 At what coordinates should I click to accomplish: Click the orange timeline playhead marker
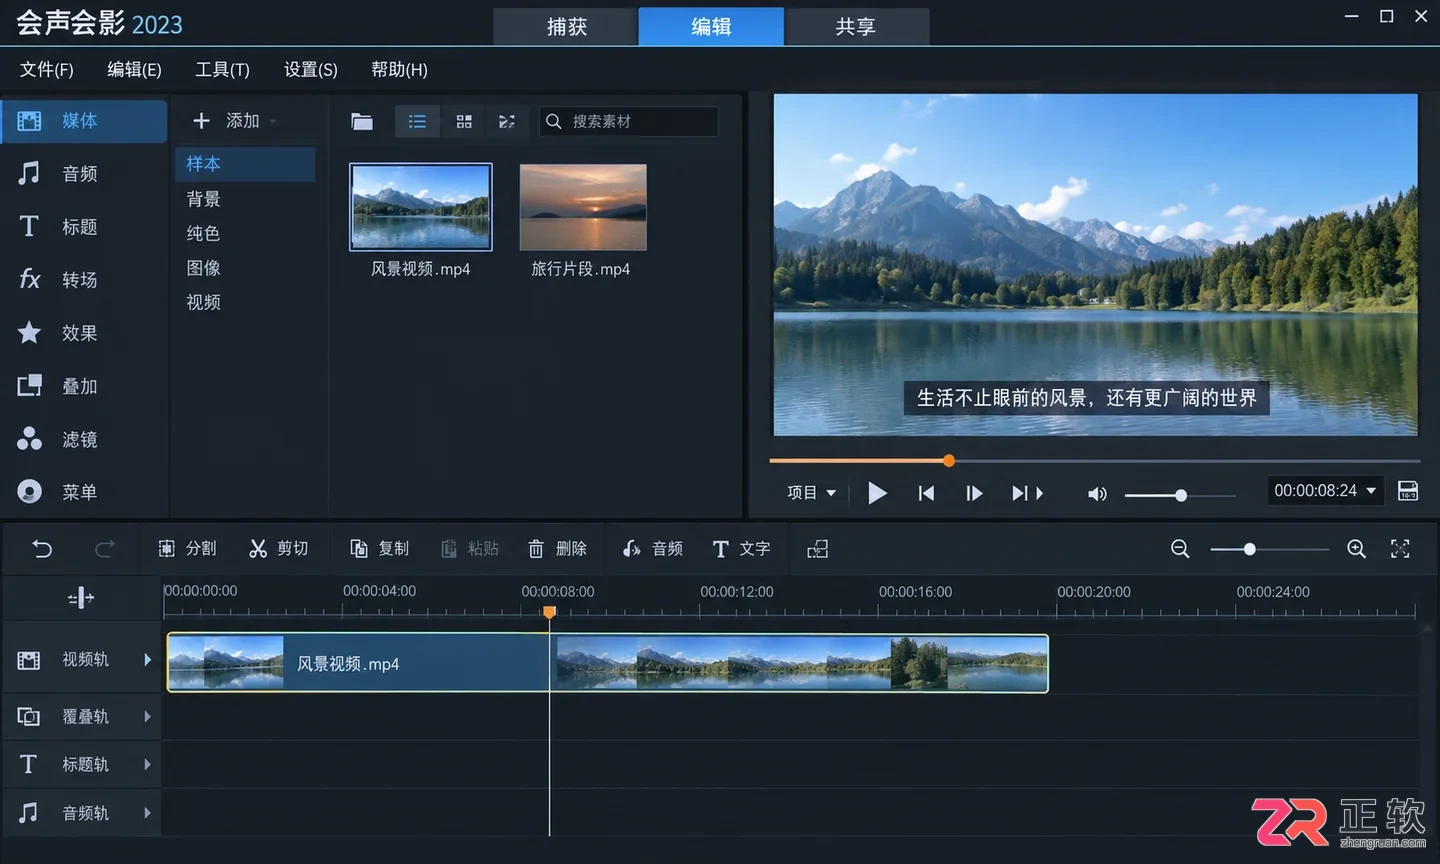pyautogui.click(x=549, y=612)
